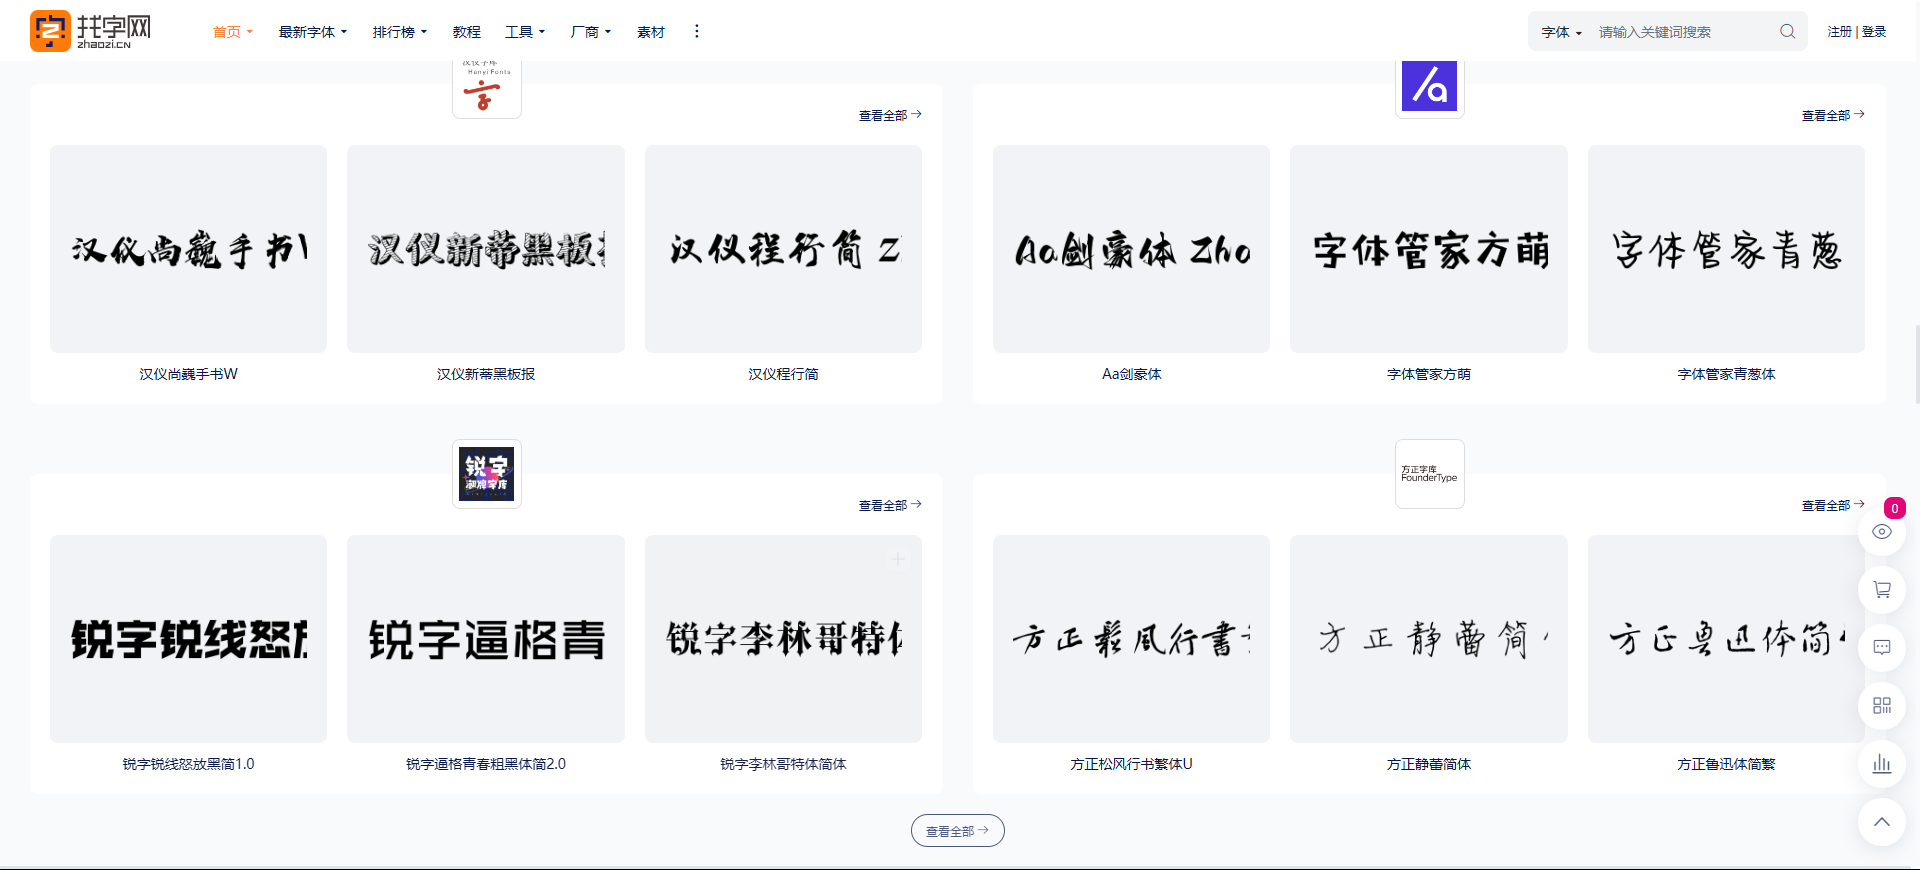Click the 锐字逼格青春粗黑体简2.0 caption
This screenshot has width=1920, height=870.
click(486, 764)
